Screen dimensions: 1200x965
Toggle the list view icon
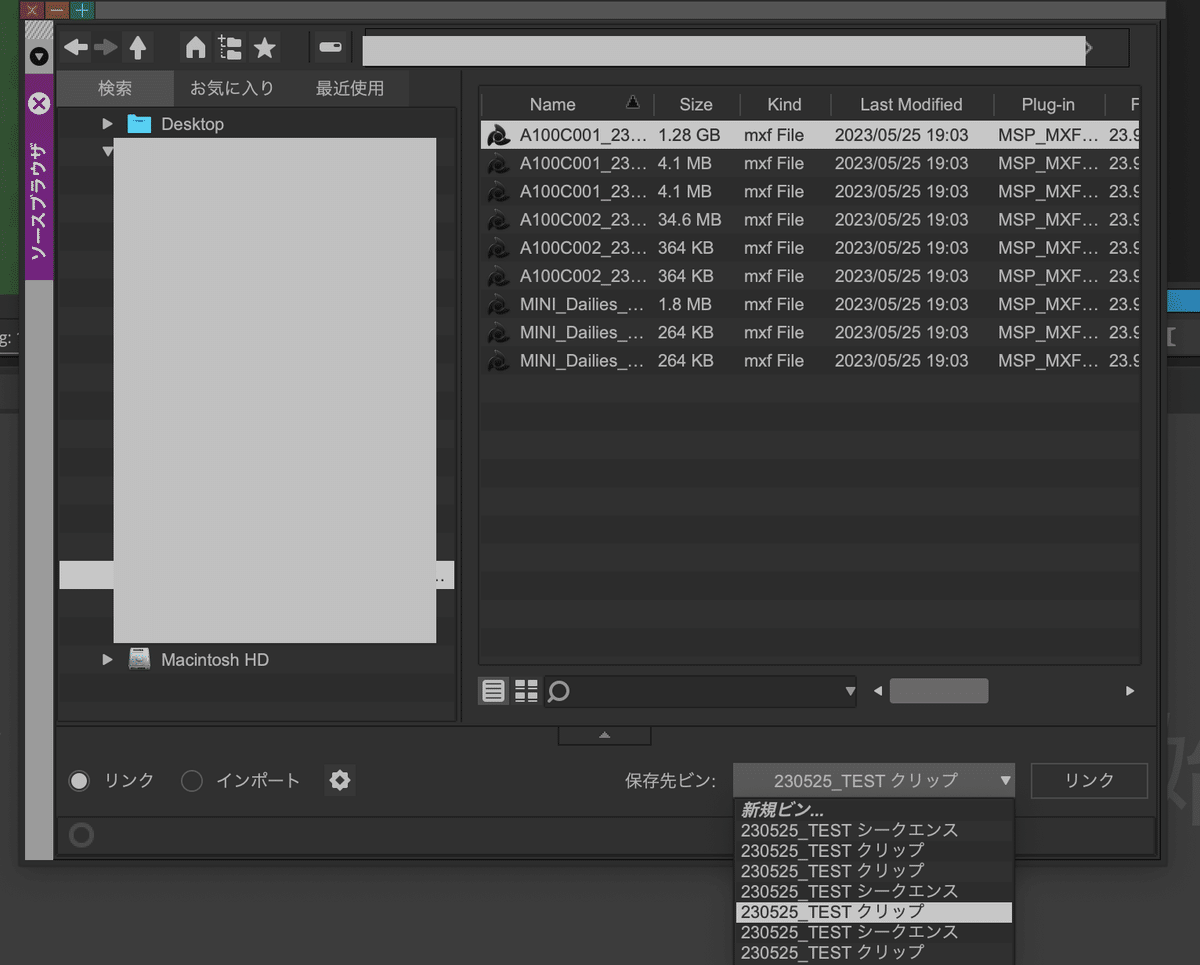(493, 691)
